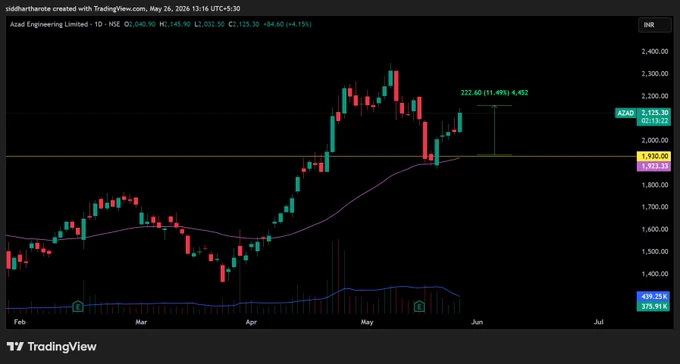This screenshot has width=680, height=364.
Task: Click the 1,400.00 price axis label
Action: [654, 274]
